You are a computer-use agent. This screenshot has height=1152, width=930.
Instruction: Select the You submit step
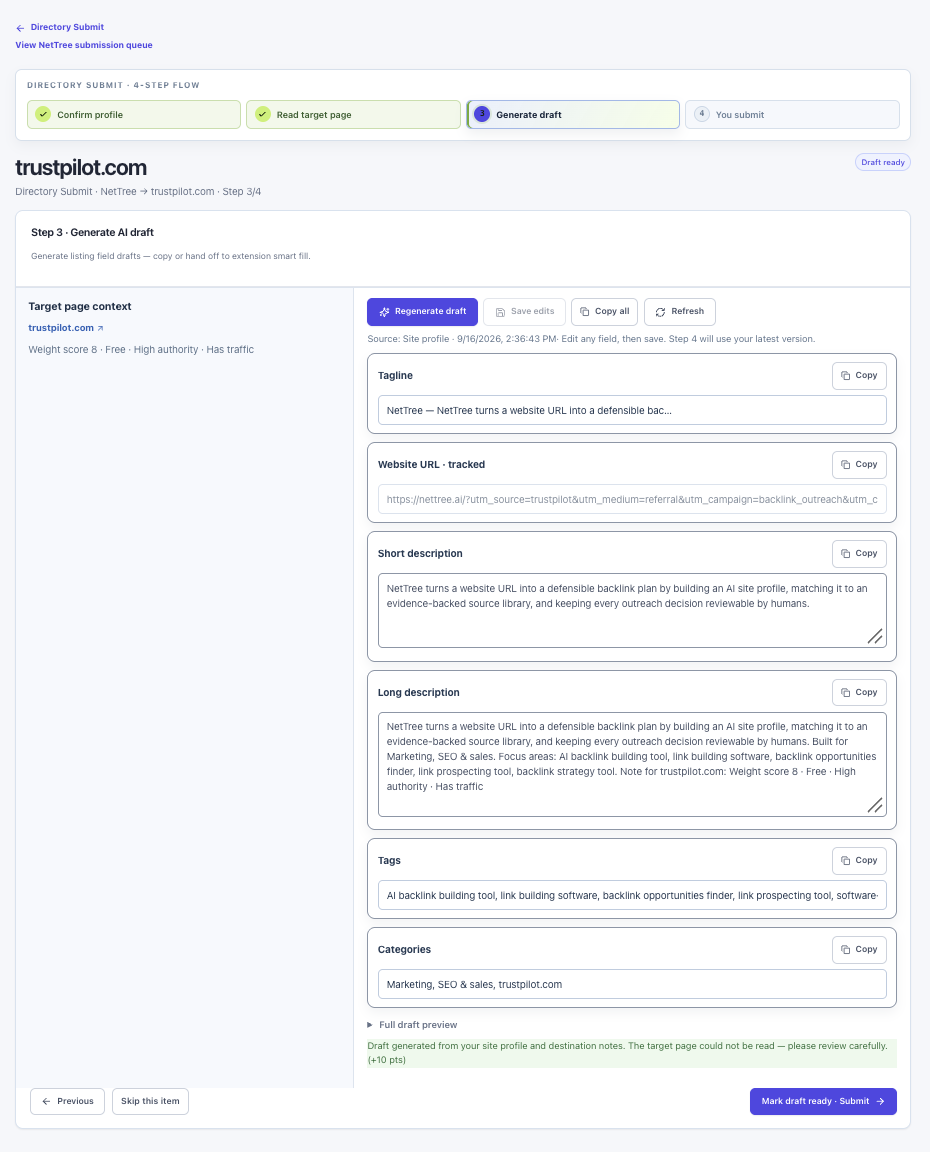pos(792,115)
